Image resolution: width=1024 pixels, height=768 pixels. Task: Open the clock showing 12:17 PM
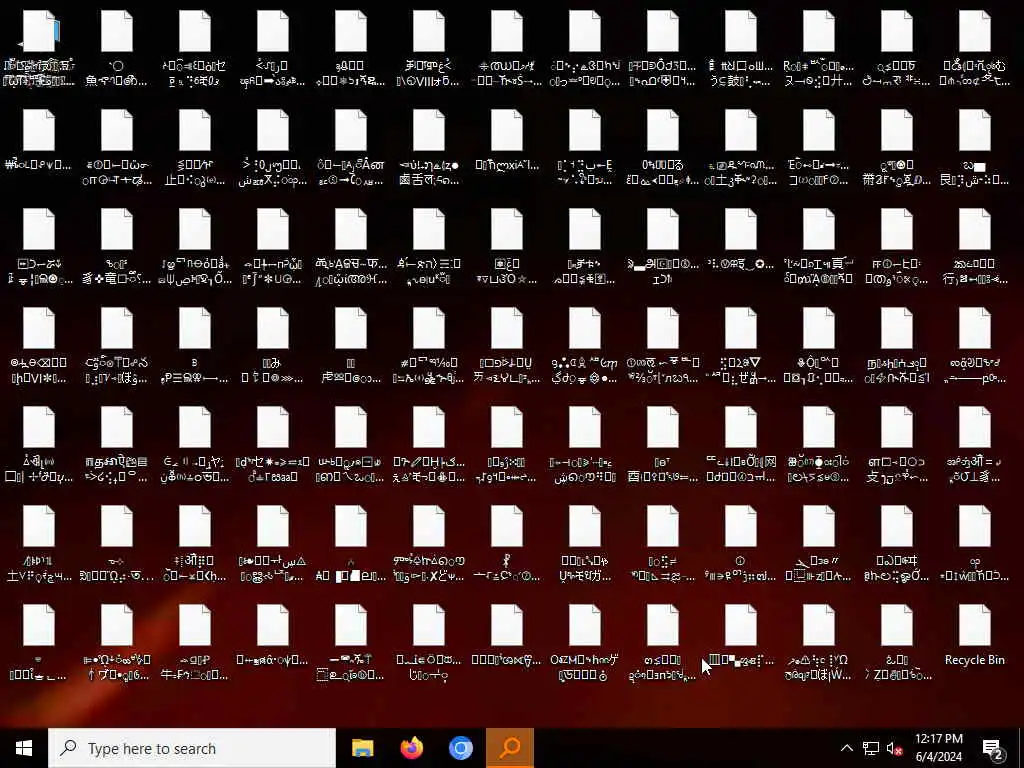tap(938, 748)
